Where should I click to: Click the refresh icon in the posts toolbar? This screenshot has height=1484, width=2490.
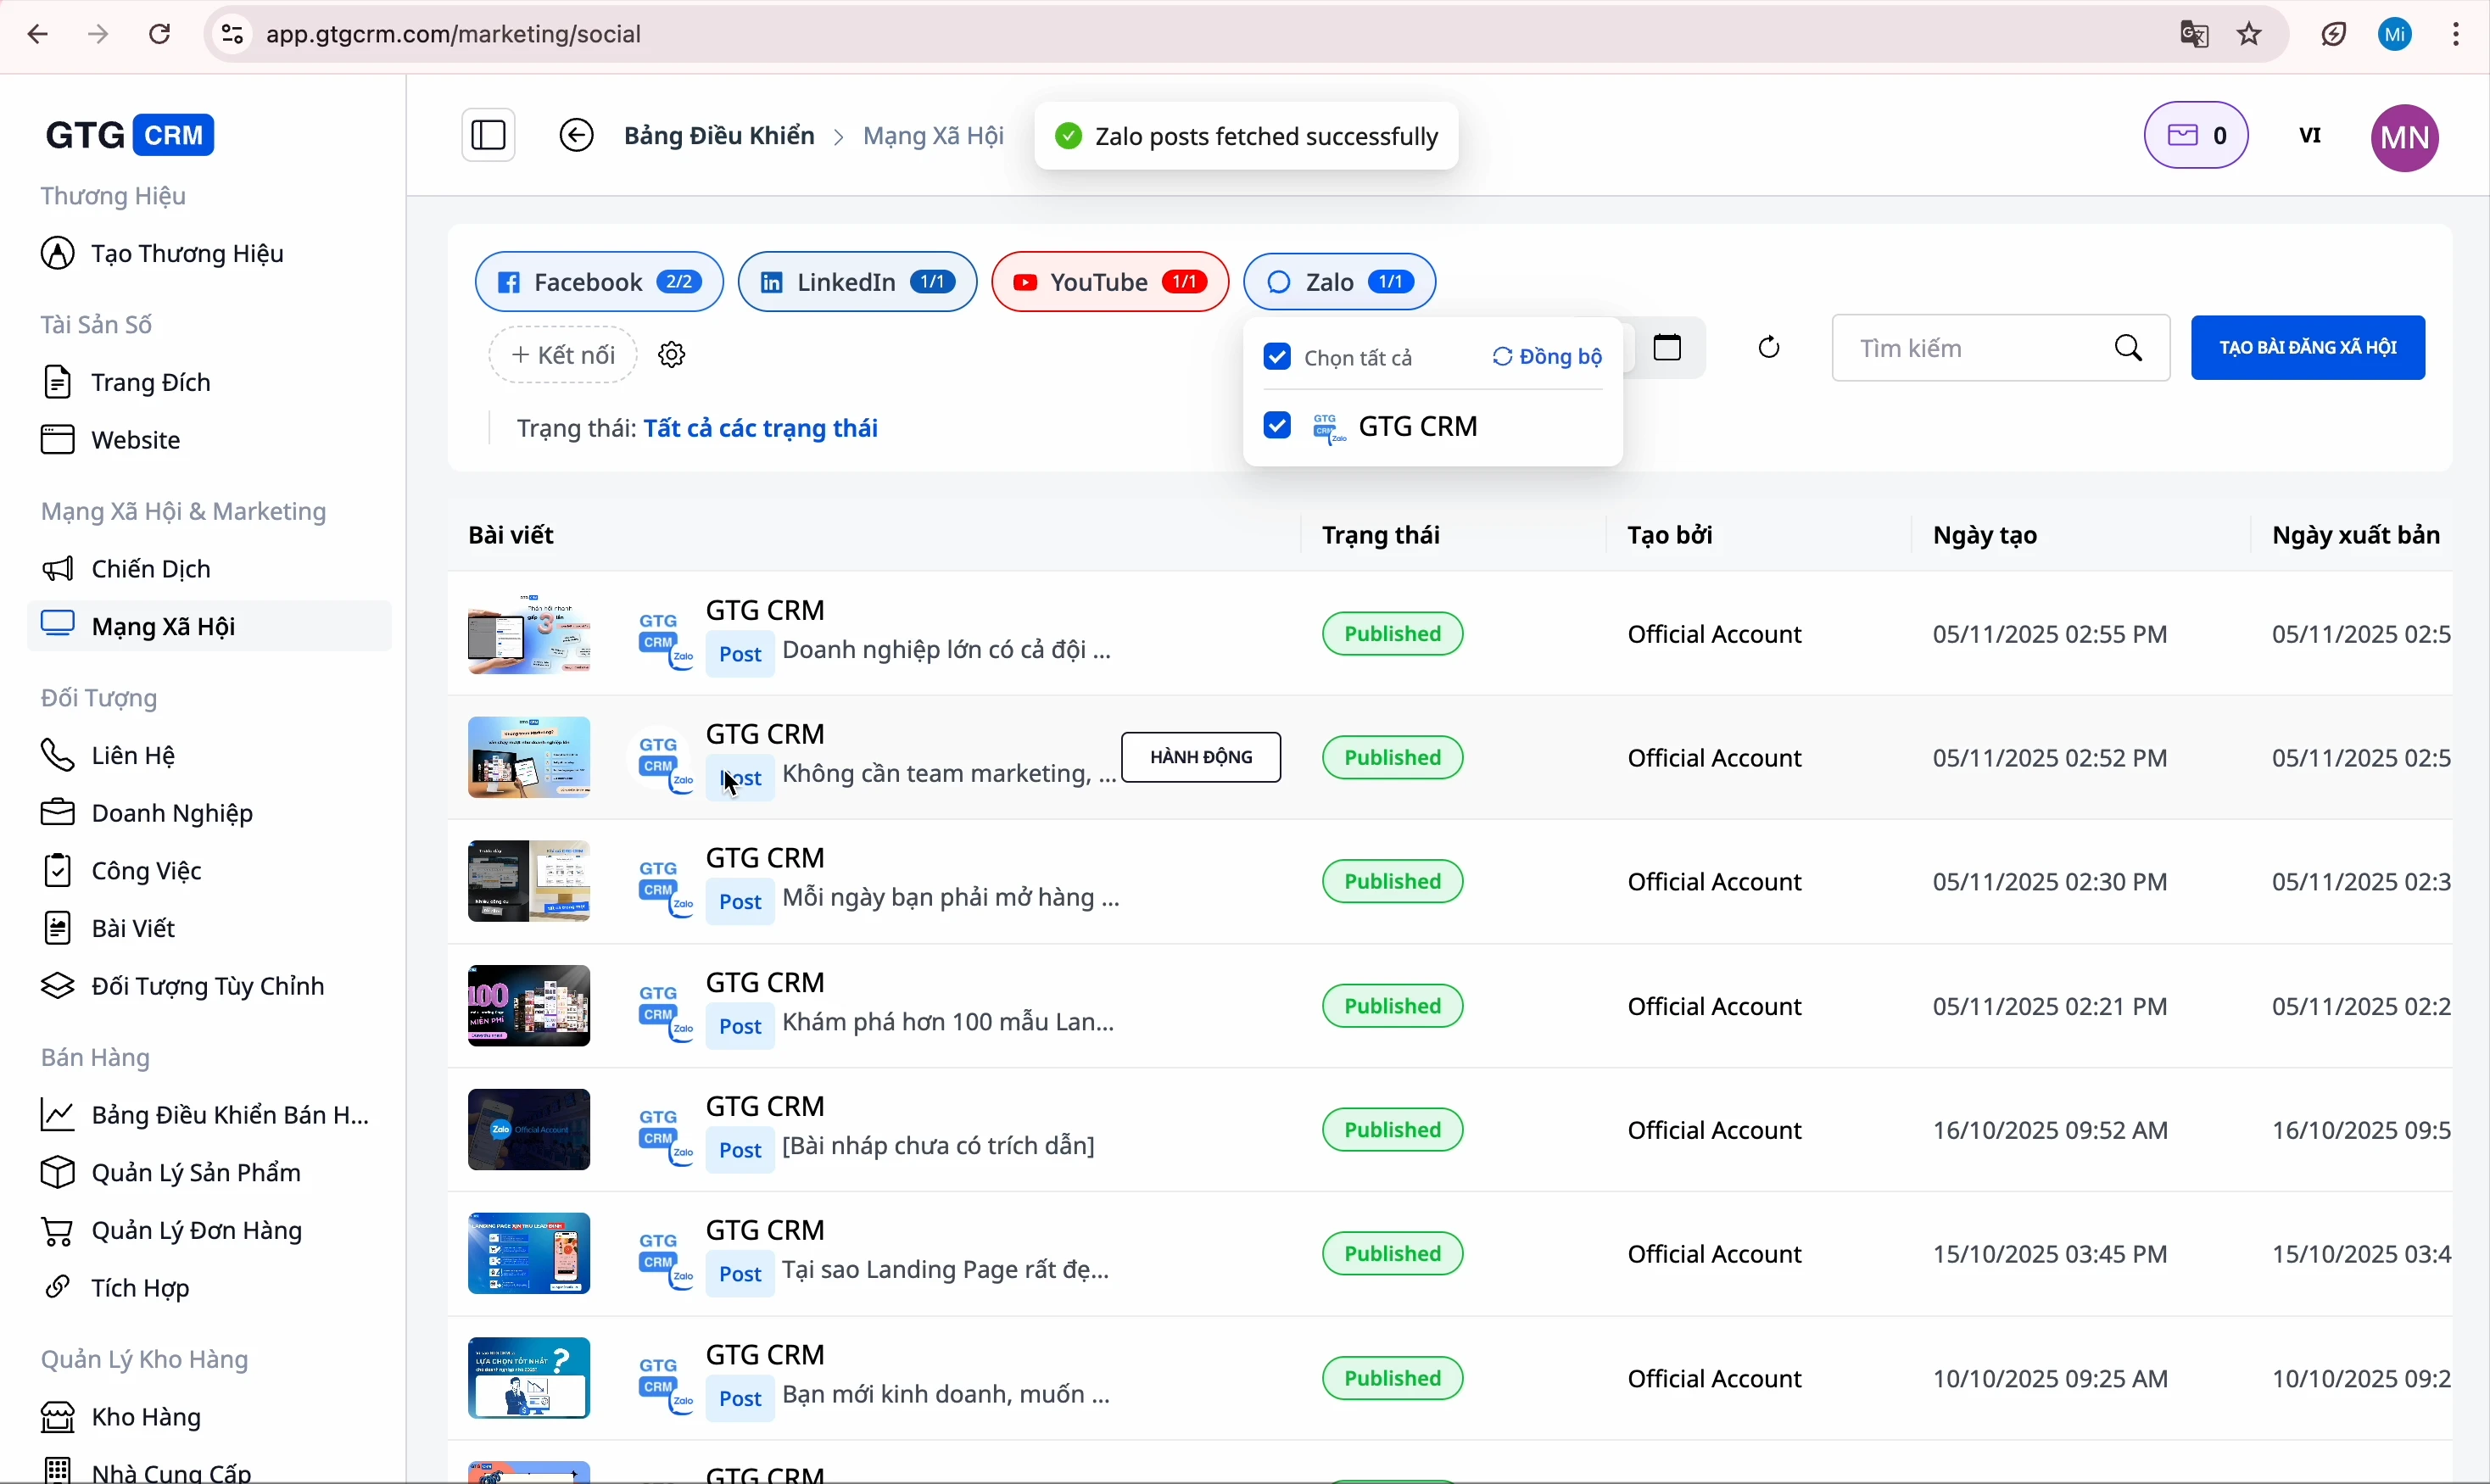(1768, 347)
